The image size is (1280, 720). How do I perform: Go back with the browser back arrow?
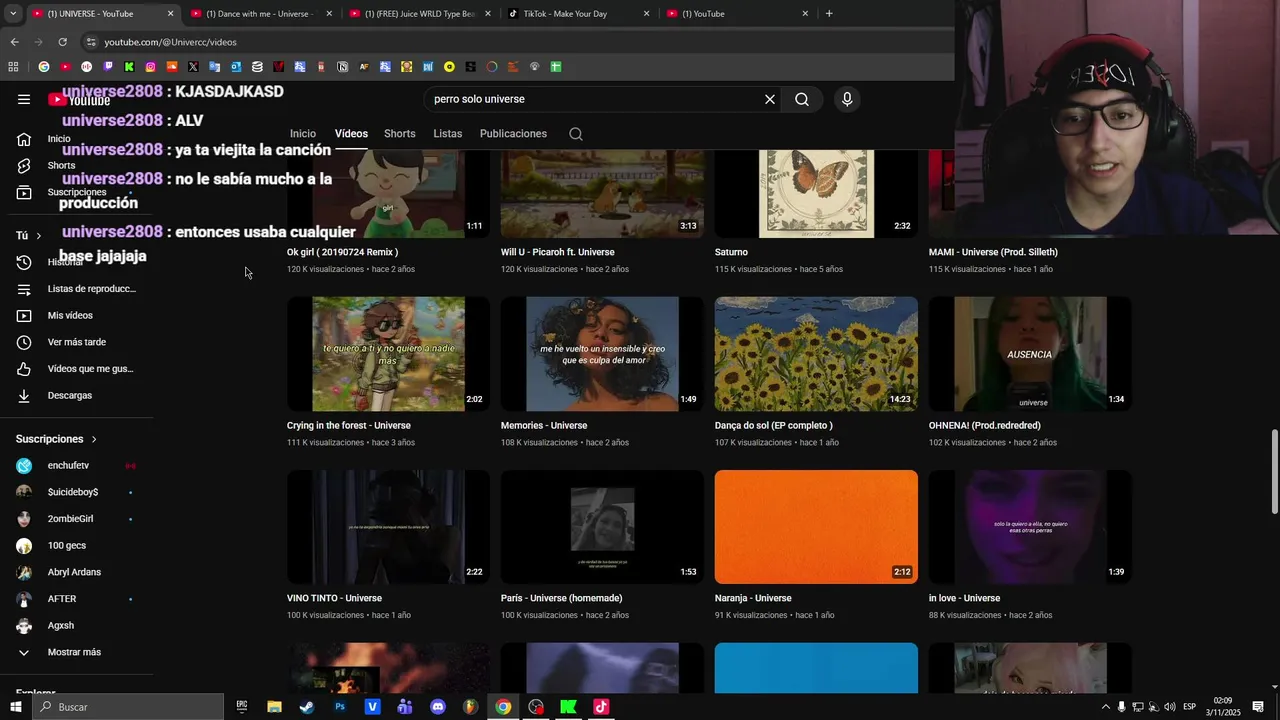[14, 42]
